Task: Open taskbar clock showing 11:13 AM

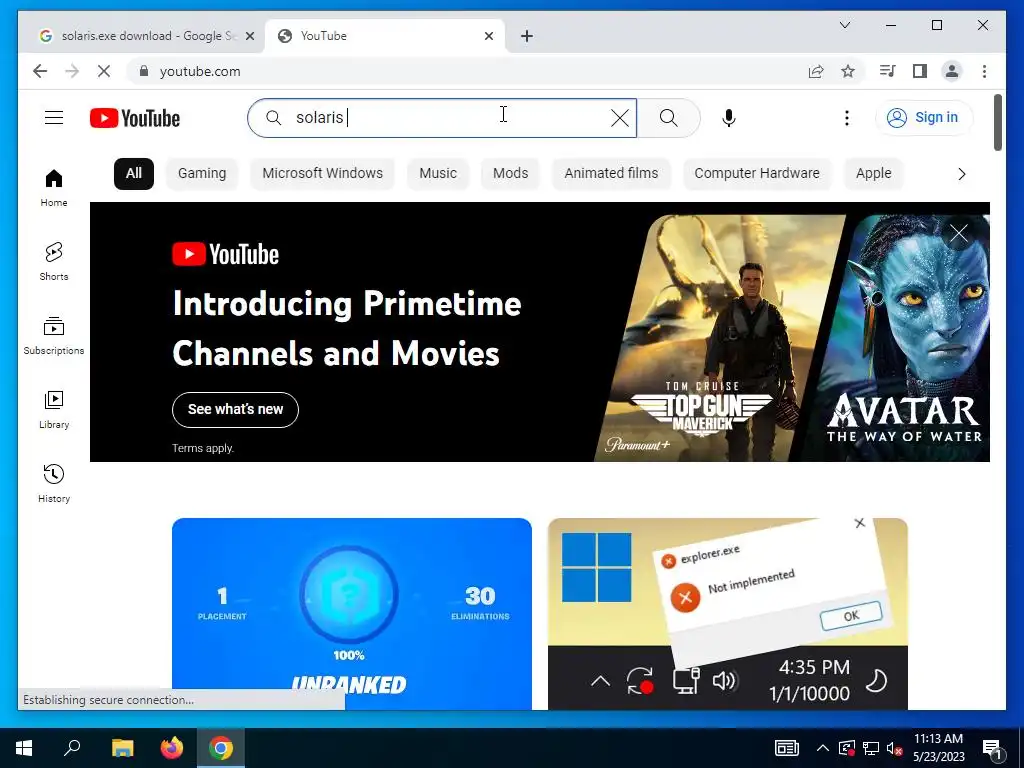Action: (x=938, y=748)
